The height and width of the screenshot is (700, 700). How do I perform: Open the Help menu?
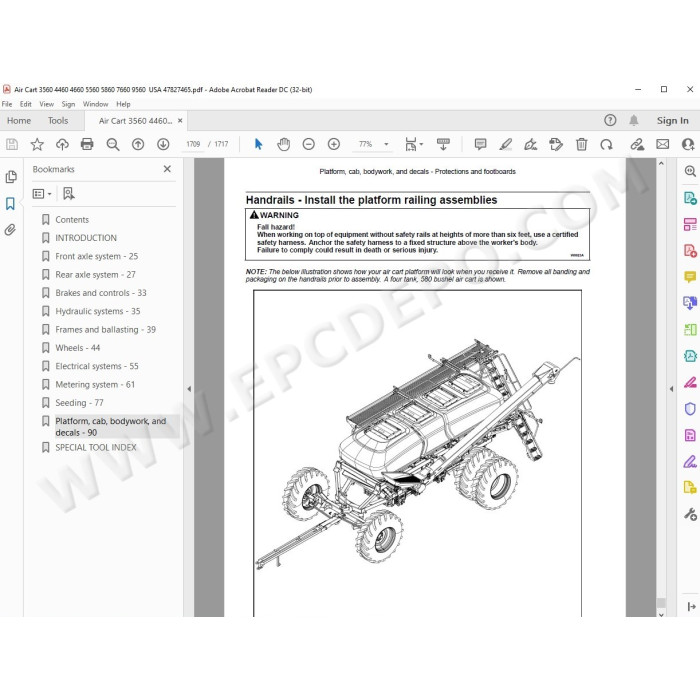123,104
